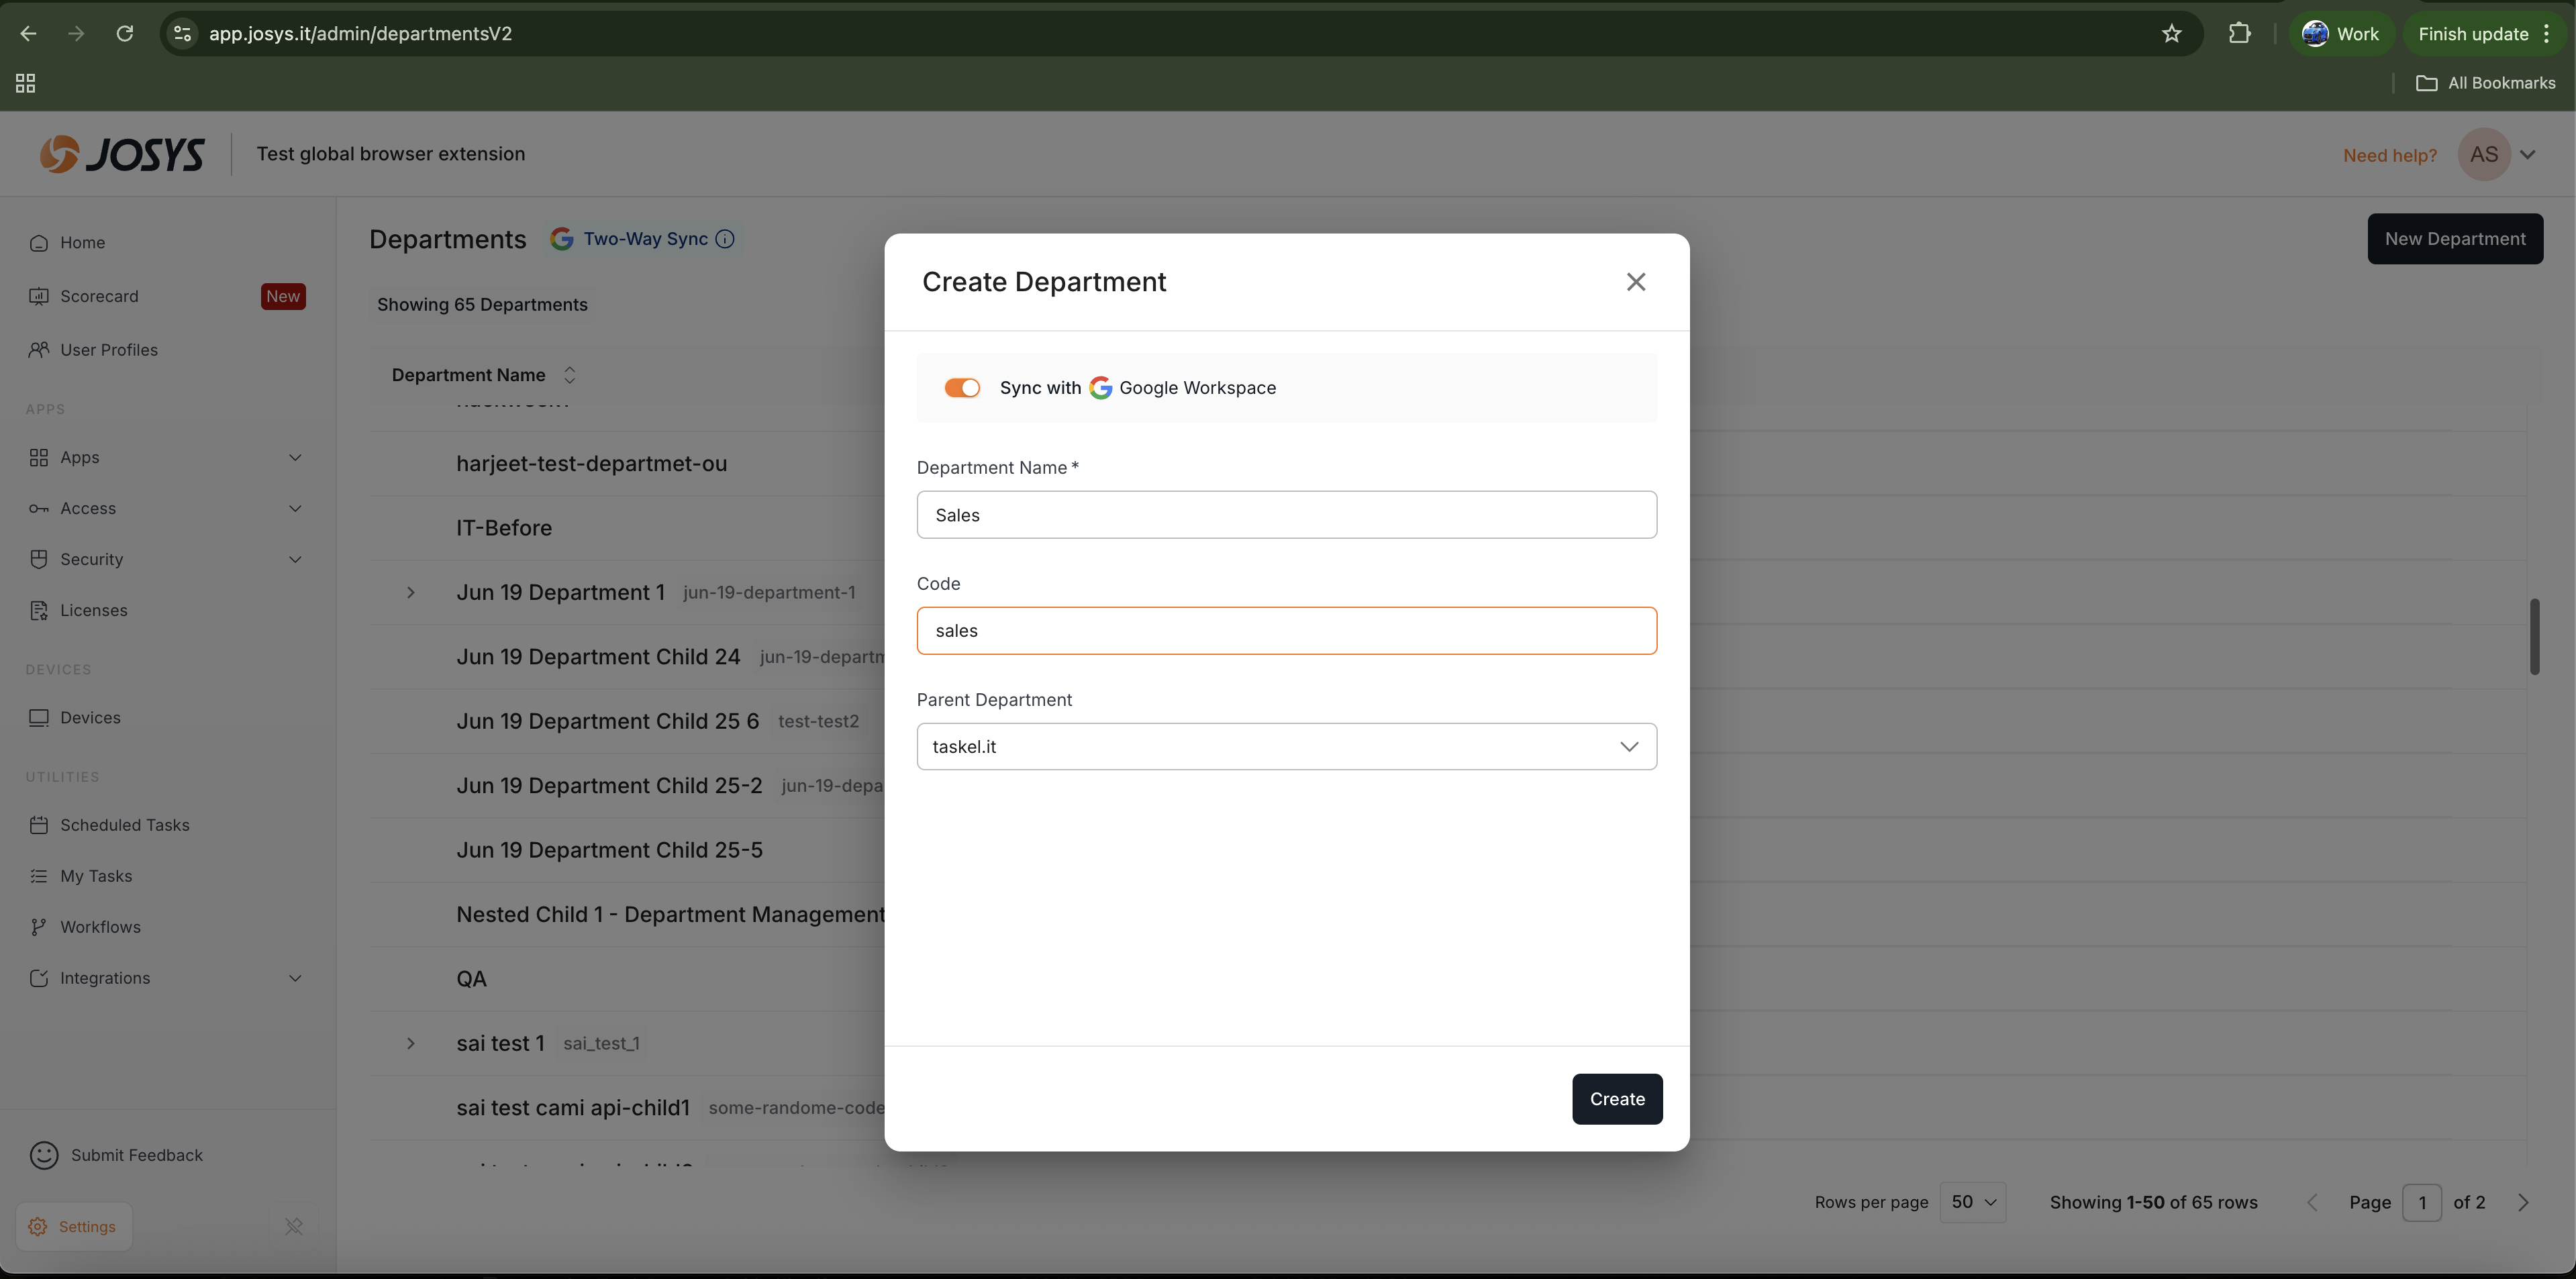Click the unpin sidebar icon

pyautogui.click(x=293, y=1226)
